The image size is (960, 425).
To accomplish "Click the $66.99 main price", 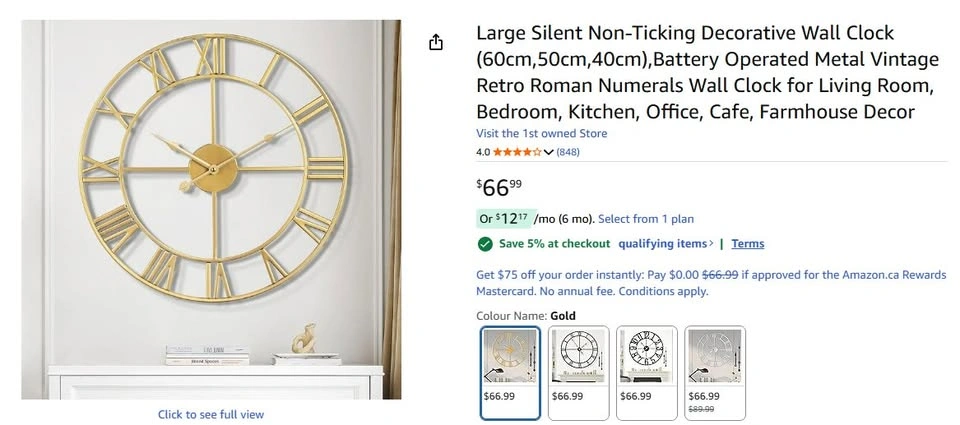I will (498, 187).
